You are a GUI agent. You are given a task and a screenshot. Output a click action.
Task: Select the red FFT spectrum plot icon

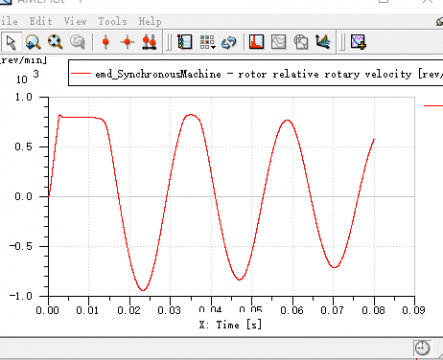(x=256, y=42)
